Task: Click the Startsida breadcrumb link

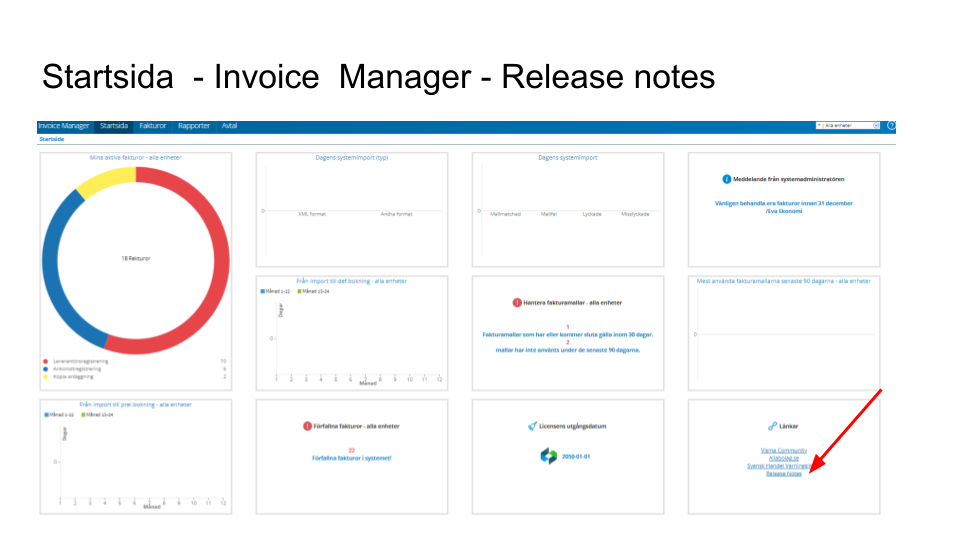Action: coord(52,139)
